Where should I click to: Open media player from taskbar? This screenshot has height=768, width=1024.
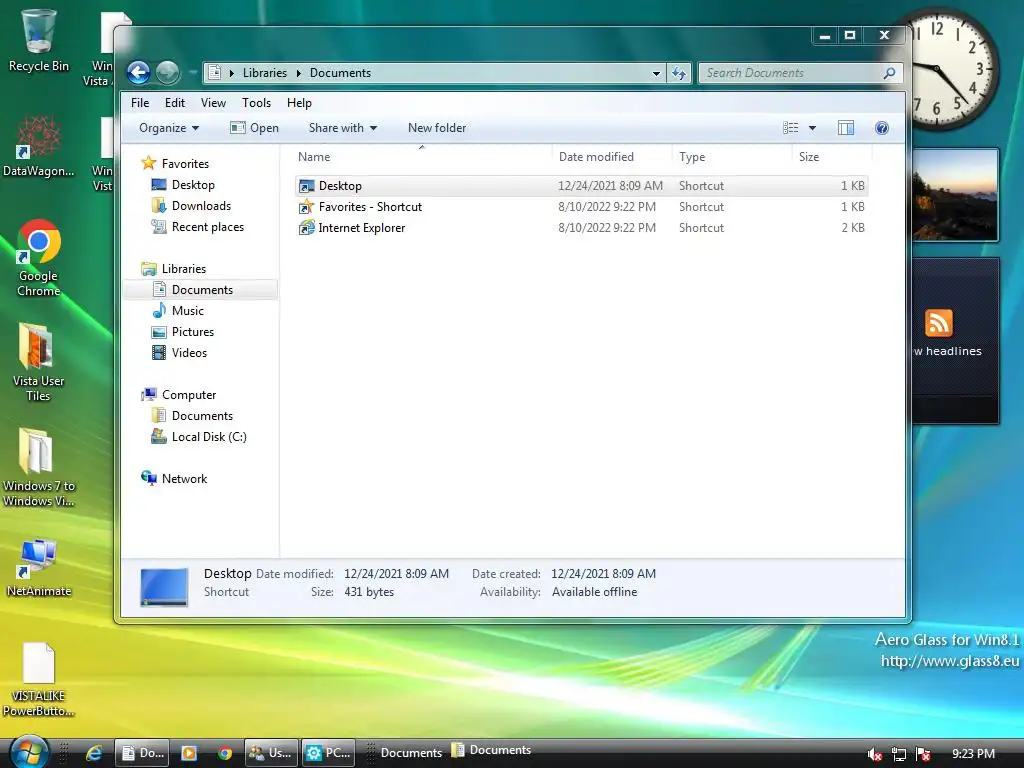[189, 753]
